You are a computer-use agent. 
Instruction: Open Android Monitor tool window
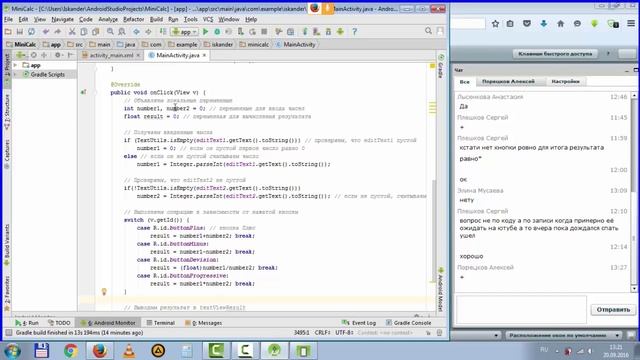pyautogui.click(x=108, y=323)
